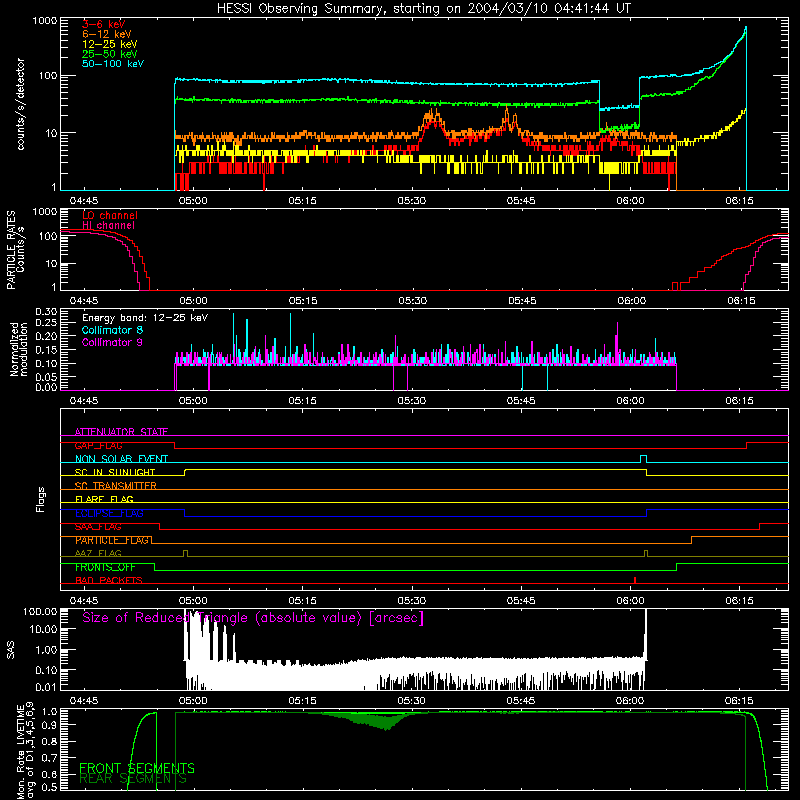Click the 0.30 value on the modulation axis

(46, 311)
